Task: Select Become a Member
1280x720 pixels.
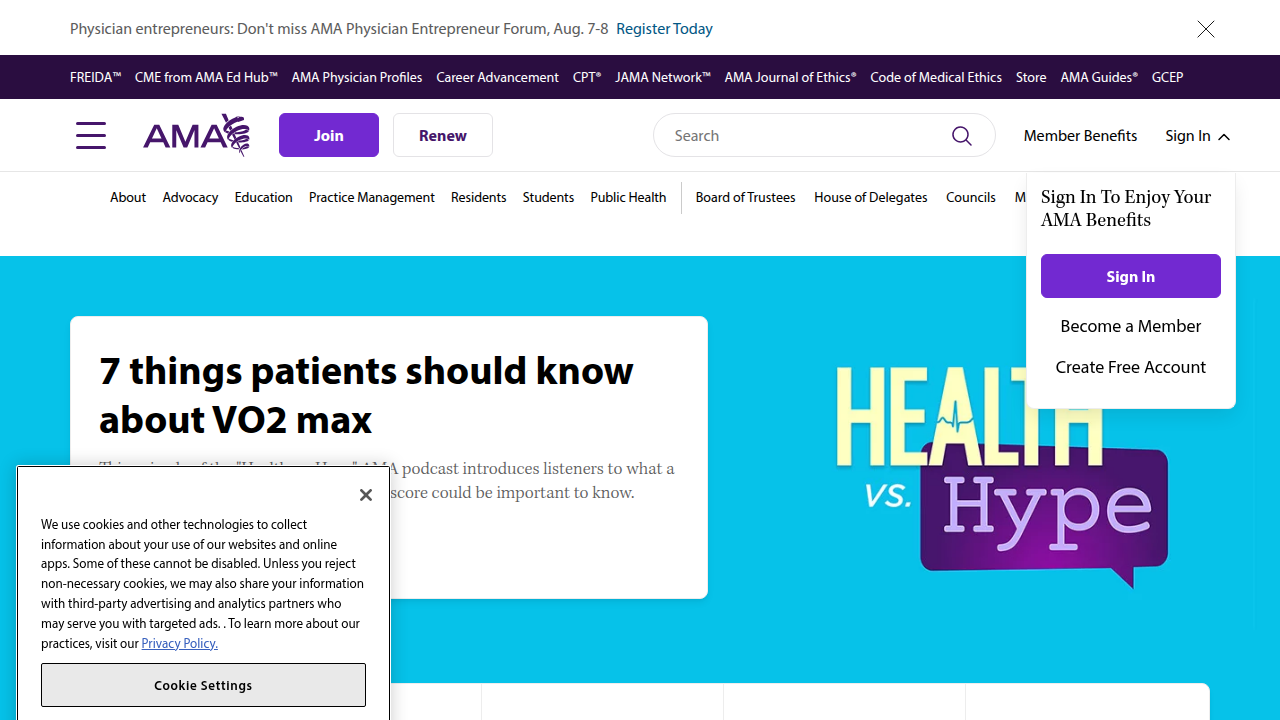Action: coord(1131,326)
